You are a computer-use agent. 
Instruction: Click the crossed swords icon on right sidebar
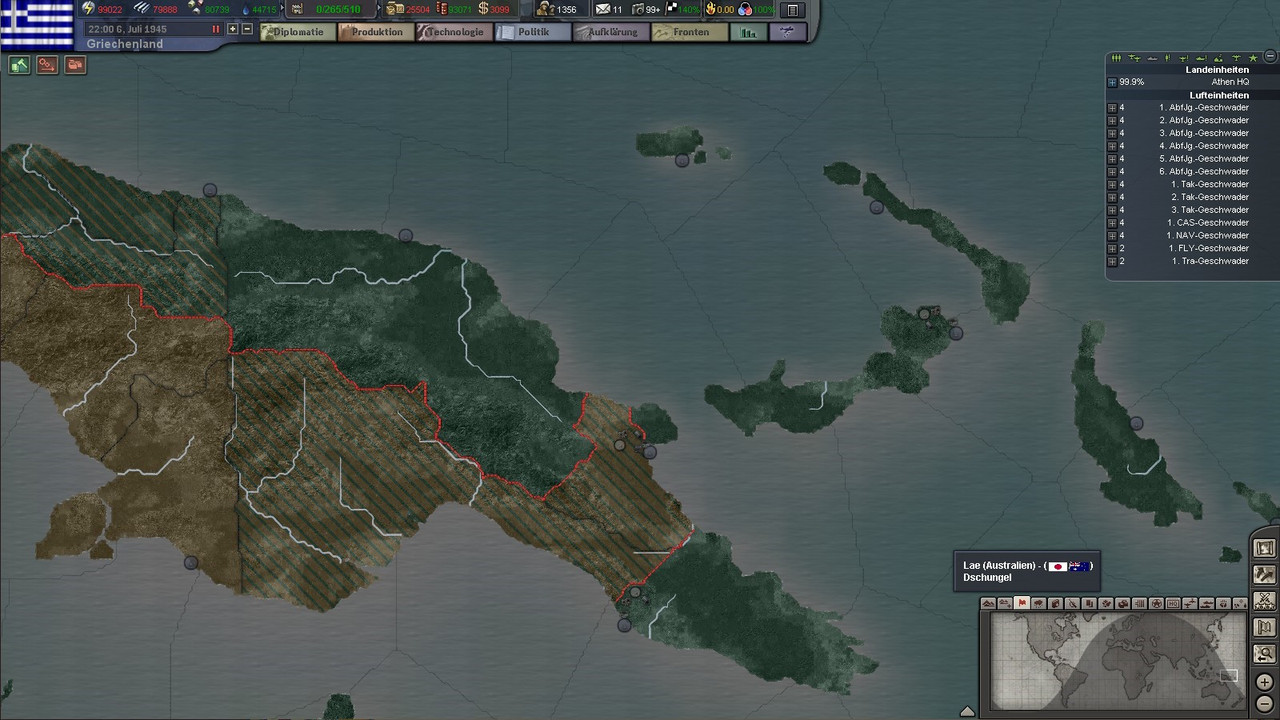[x=1265, y=600]
